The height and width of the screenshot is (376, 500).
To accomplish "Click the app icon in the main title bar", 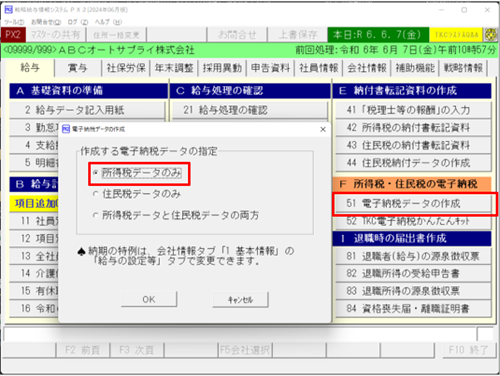I will click(x=8, y=10).
